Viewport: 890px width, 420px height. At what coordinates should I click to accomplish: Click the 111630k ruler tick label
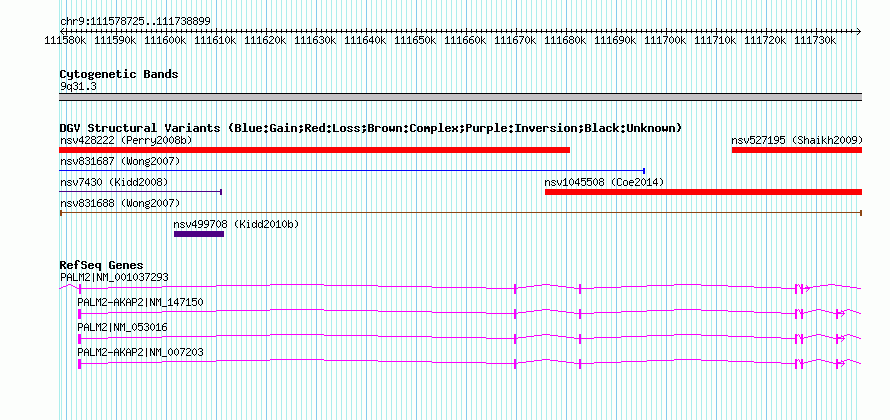point(316,40)
